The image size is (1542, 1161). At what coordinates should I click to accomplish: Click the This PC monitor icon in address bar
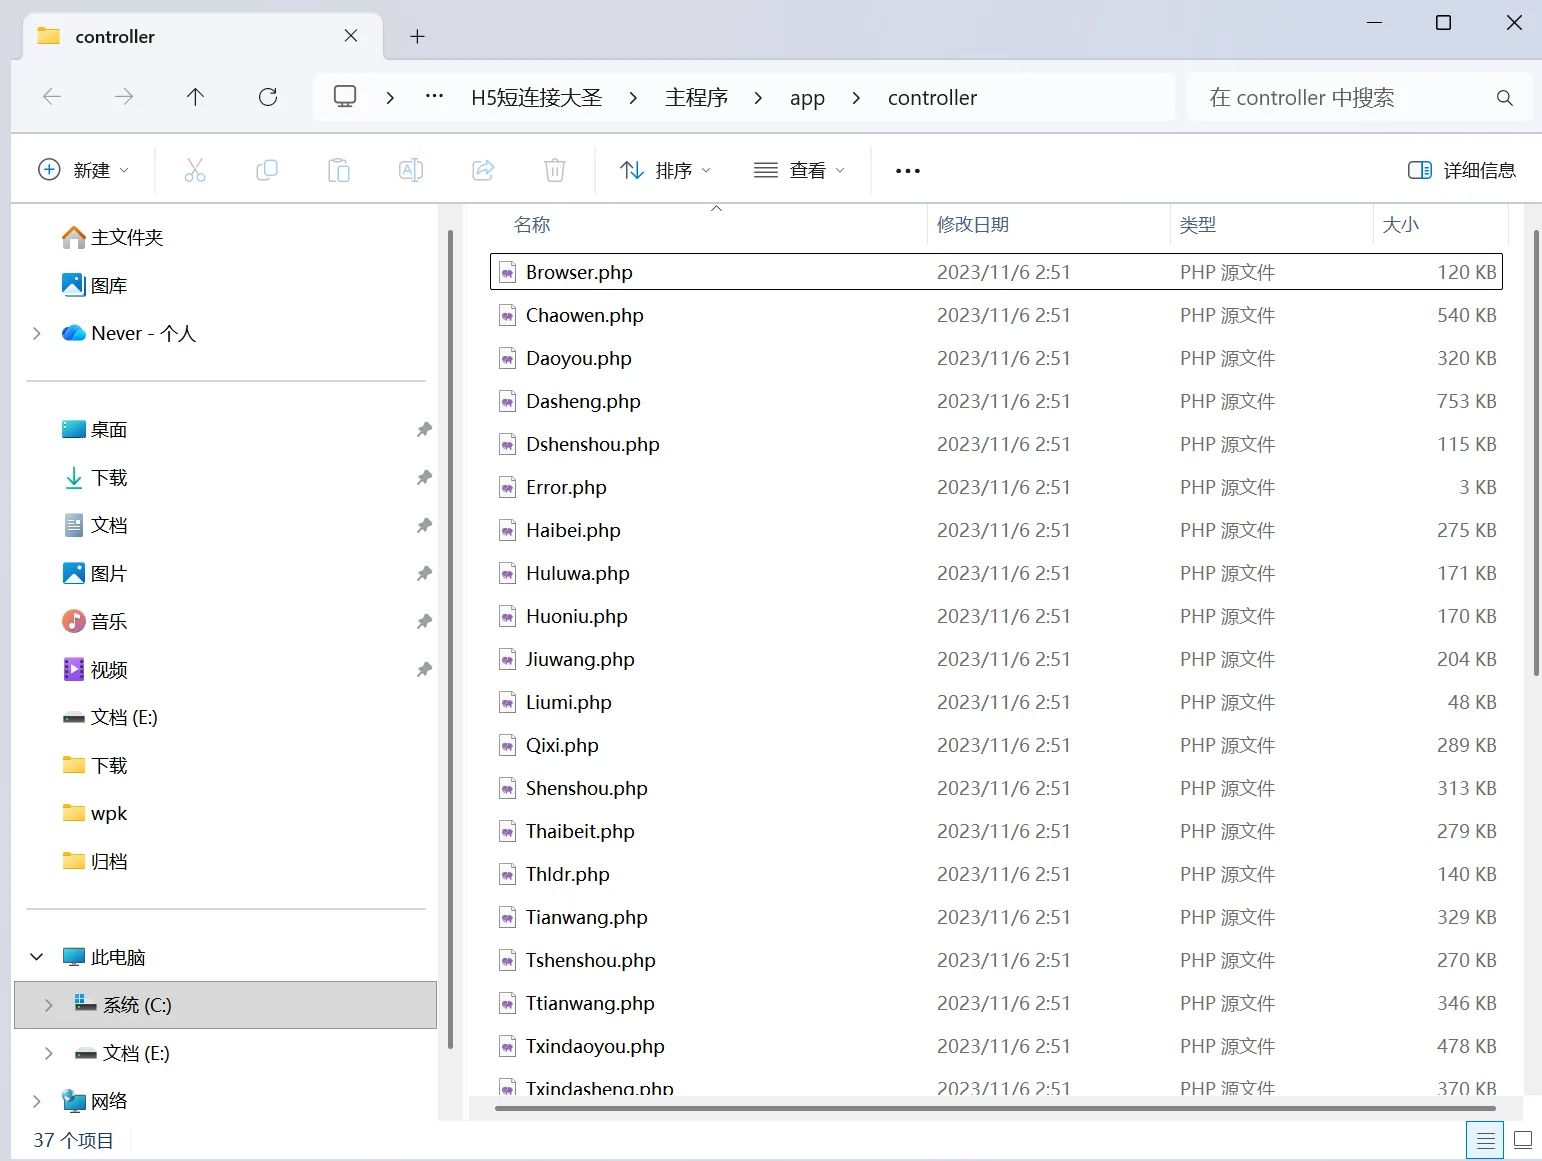(345, 97)
